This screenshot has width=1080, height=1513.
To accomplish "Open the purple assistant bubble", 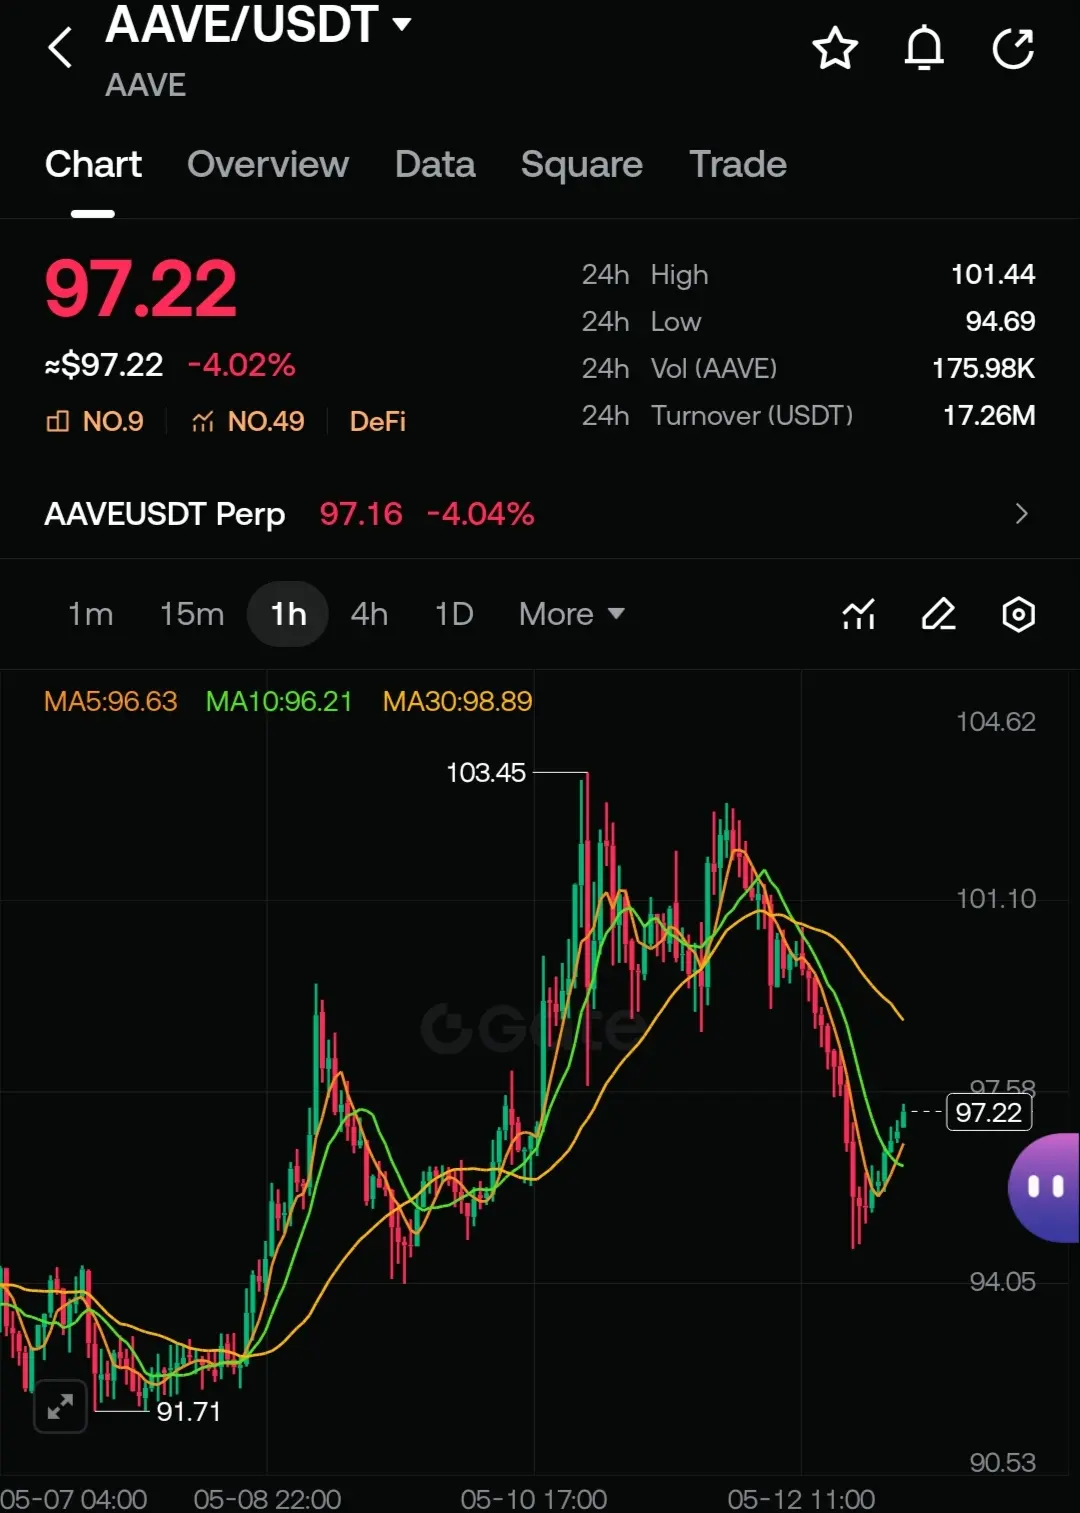I will 1044,1188.
